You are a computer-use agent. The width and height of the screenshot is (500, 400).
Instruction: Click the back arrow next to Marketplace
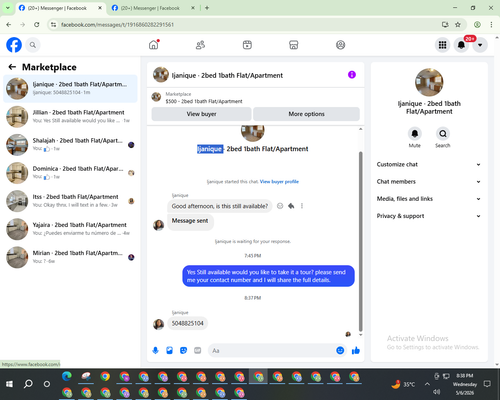click(12, 67)
